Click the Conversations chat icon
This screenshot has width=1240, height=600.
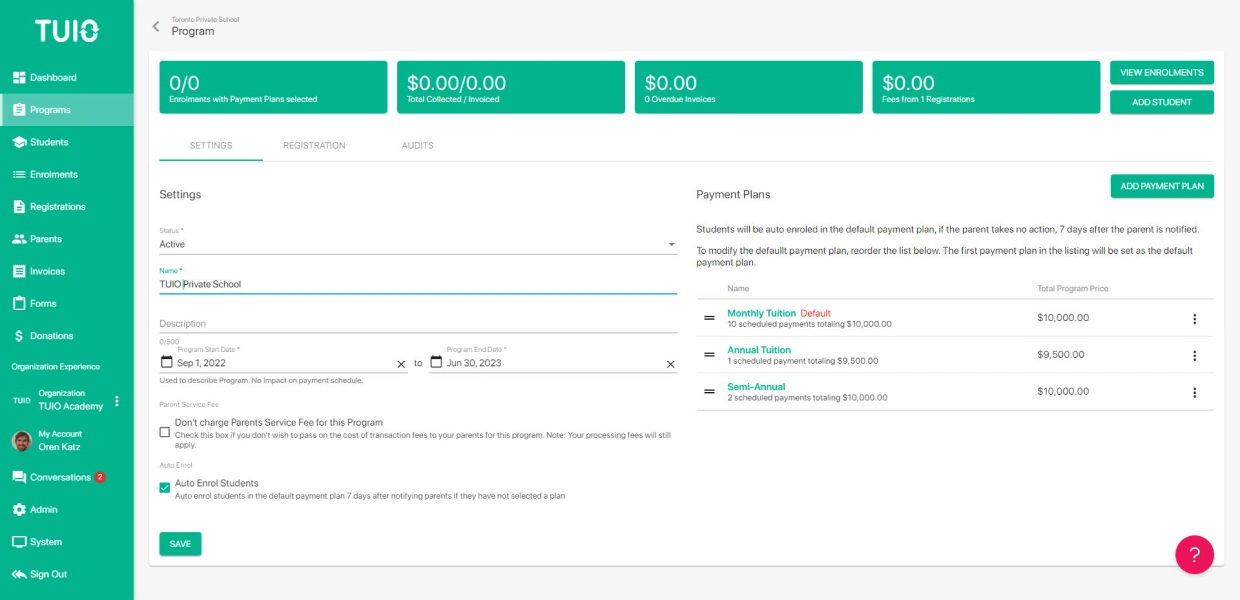[x=19, y=478]
